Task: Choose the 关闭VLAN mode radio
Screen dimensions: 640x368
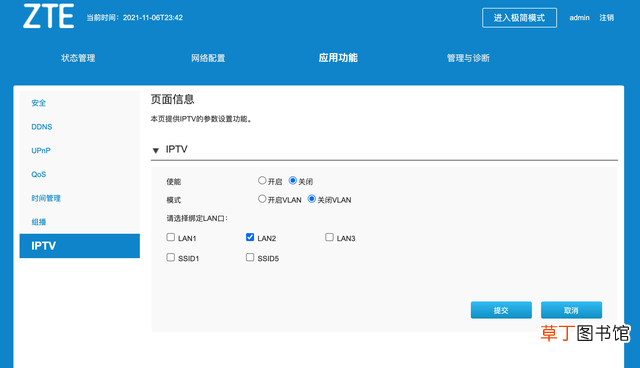Action: (312, 199)
